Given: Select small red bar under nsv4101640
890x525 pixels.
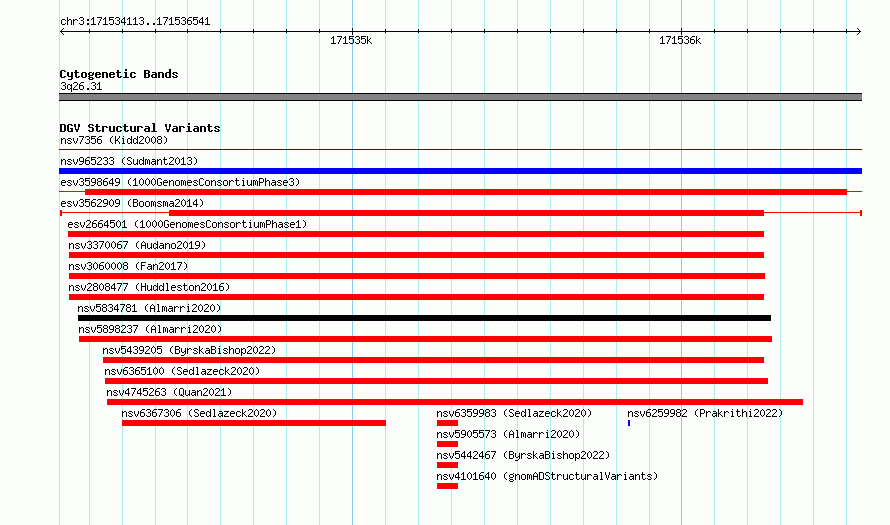Looking at the screenshot, I should tap(447, 486).
